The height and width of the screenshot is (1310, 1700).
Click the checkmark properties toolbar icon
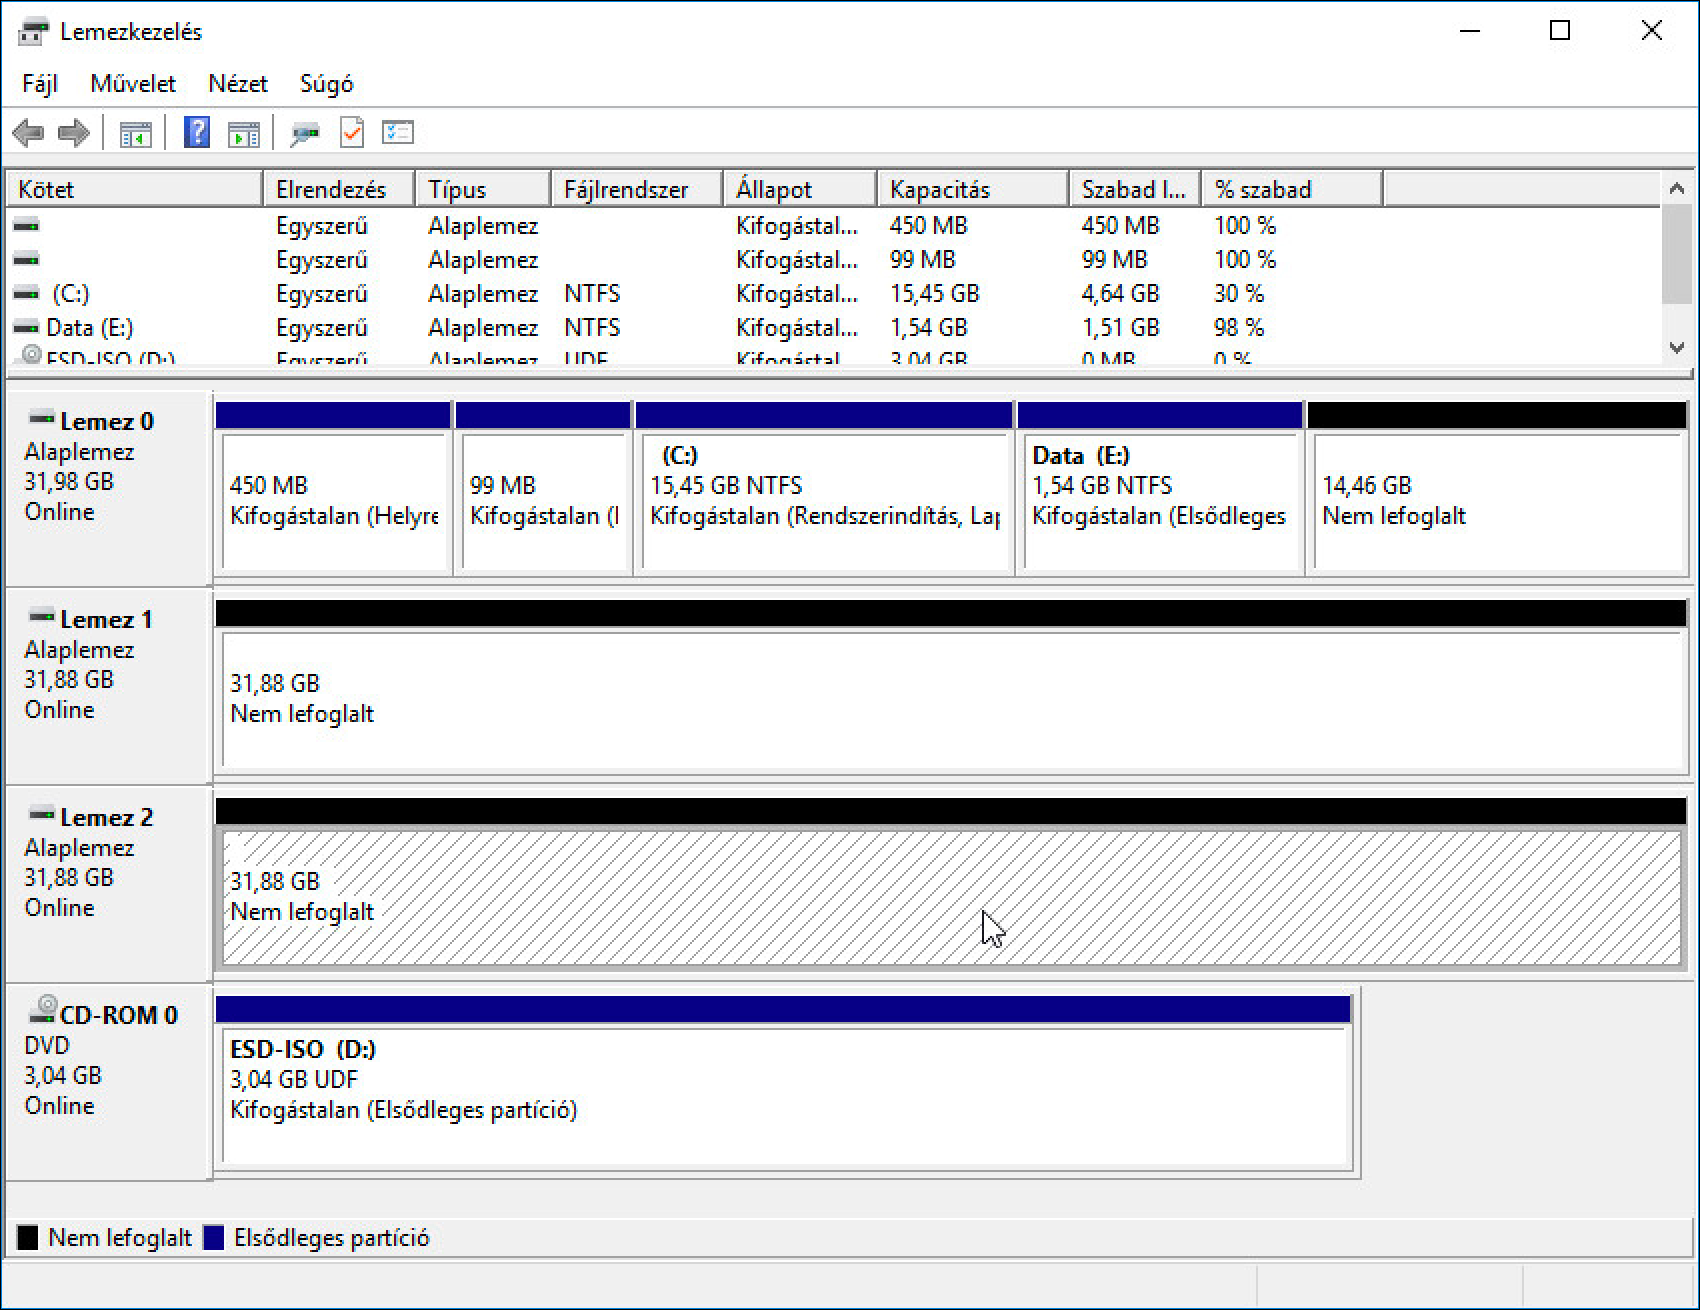352,132
